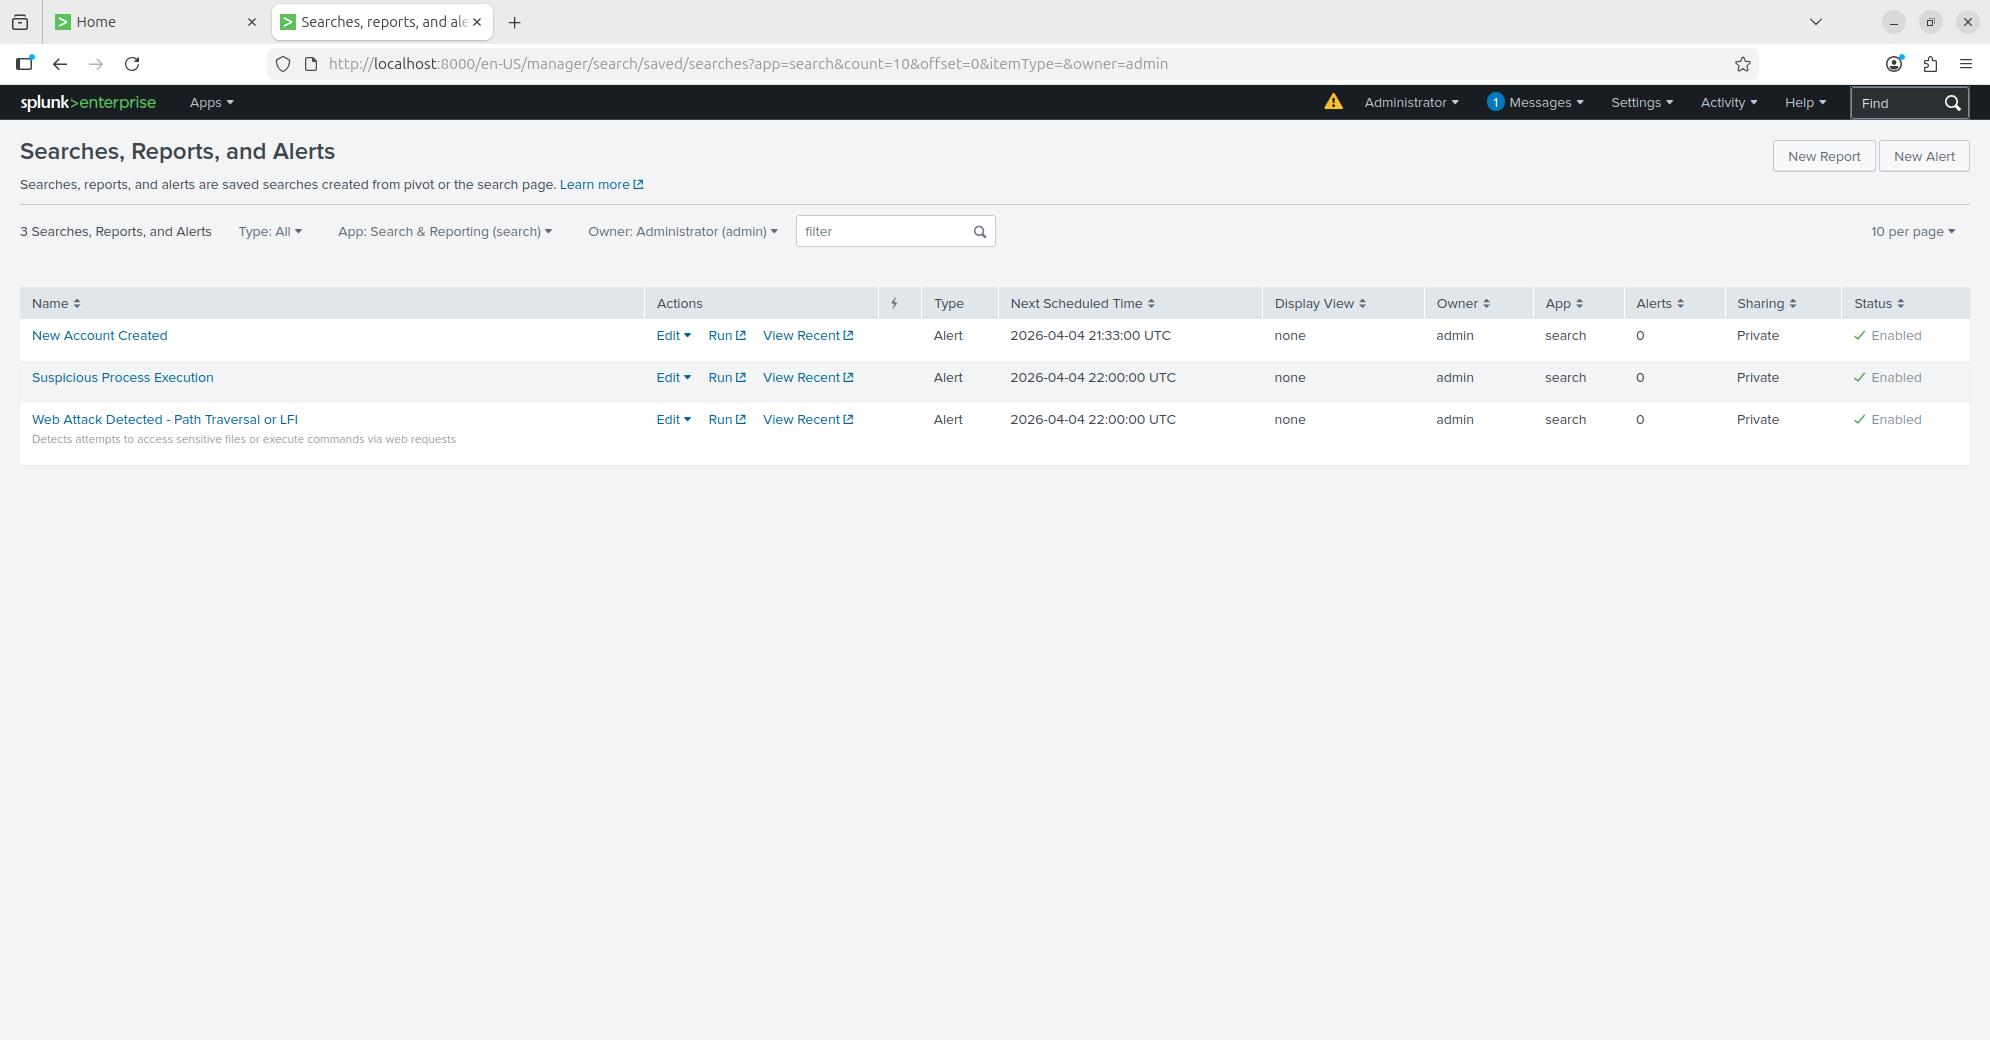
Task: Click Enabled status for New Account Created
Action: 1888,336
